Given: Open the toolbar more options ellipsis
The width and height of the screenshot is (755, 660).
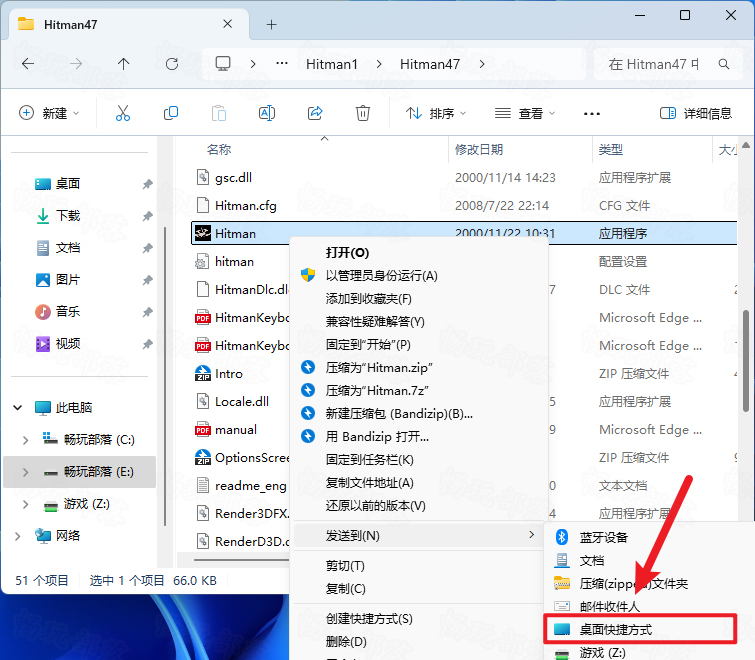Looking at the screenshot, I should [592, 114].
